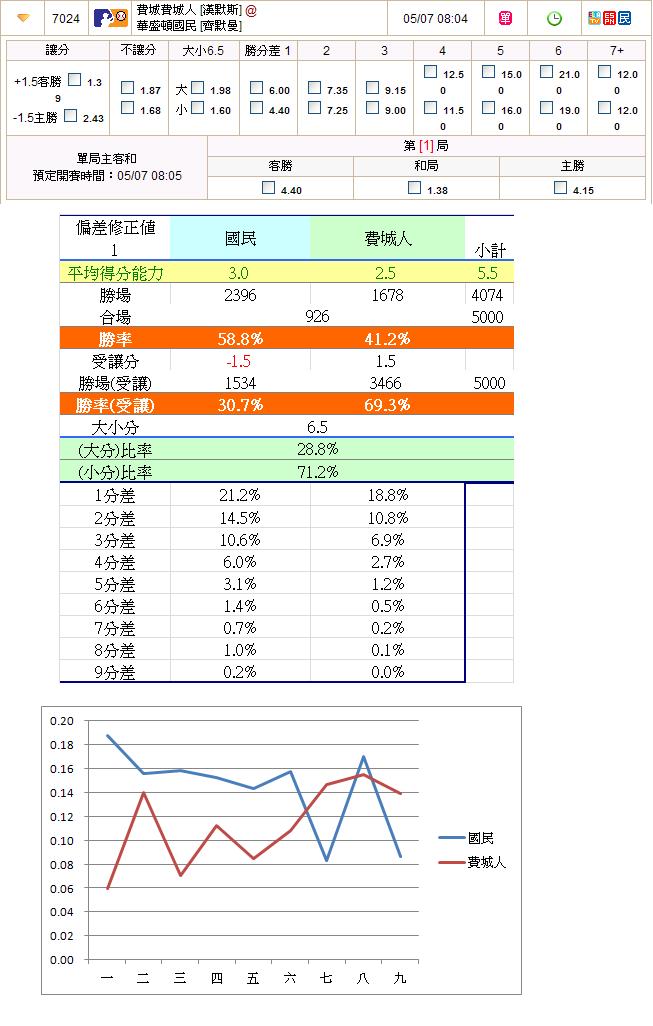Click the 八 inning axis label

[x=363, y=978]
